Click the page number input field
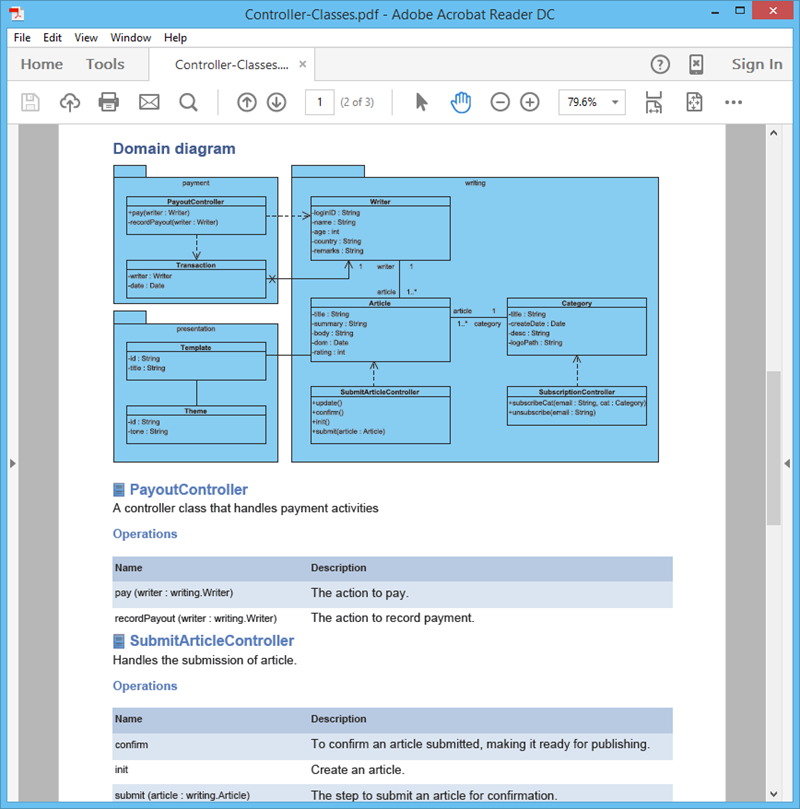Screen dimensions: 800x809 319,102
